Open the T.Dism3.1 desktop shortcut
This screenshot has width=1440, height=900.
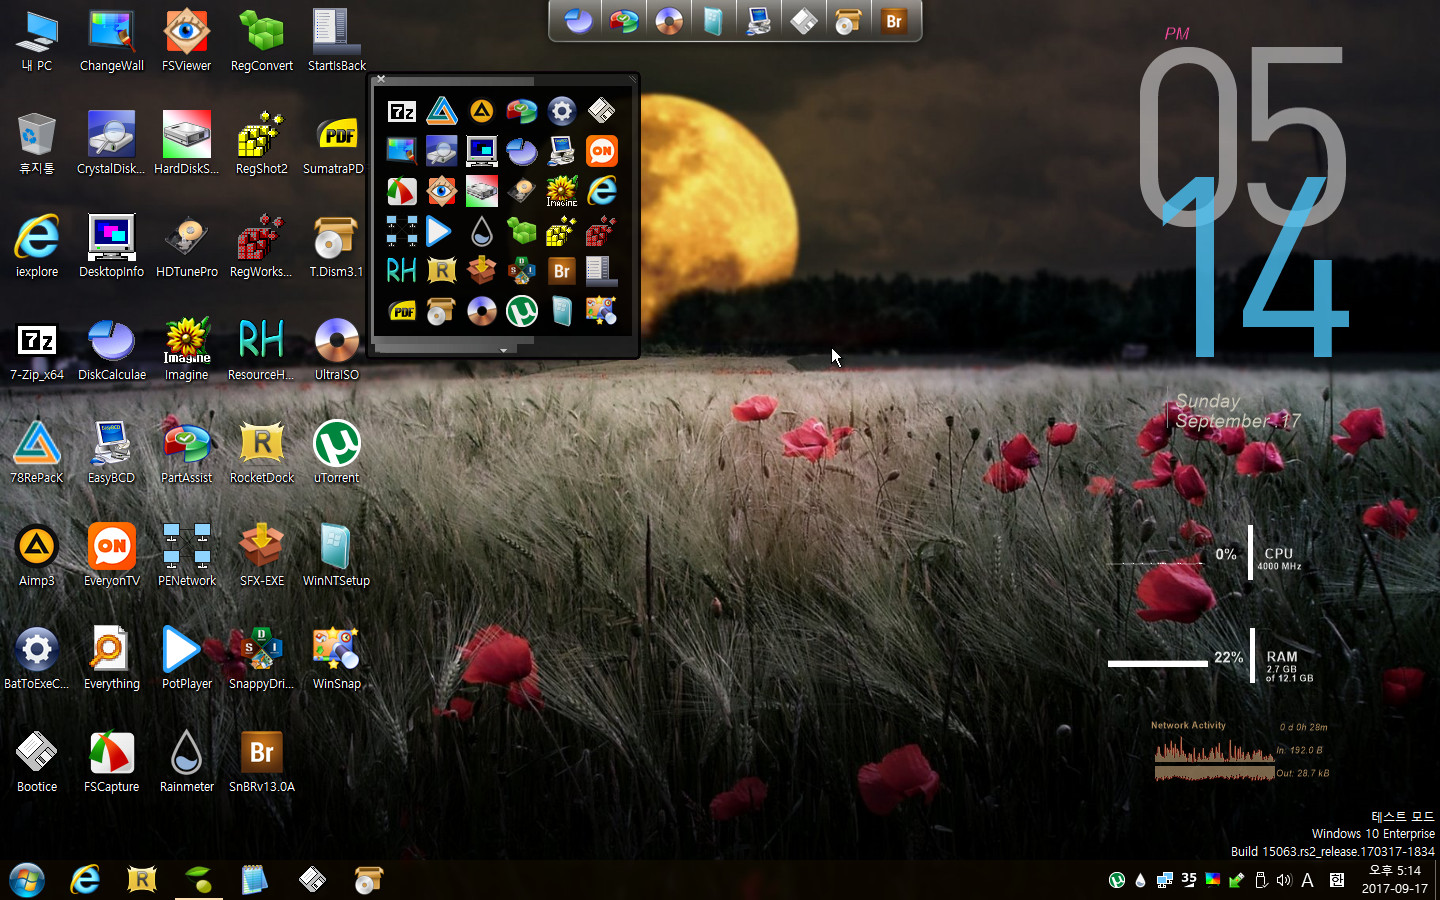pyautogui.click(x=337, y=247)
